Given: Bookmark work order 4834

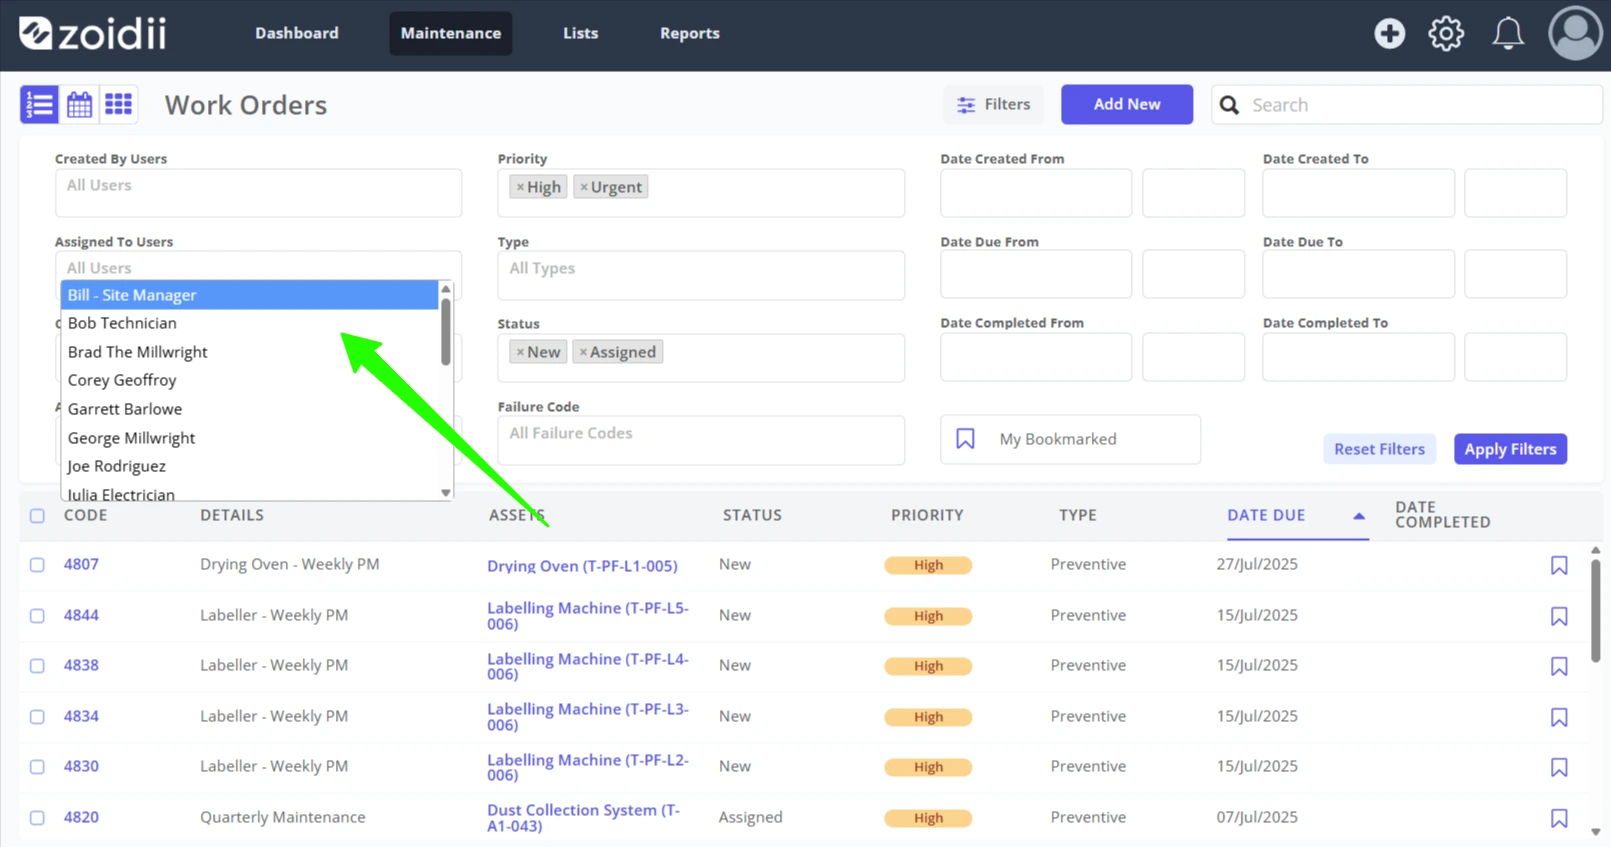Looking at the screenshot, I should pyautogui.click(x=1559, y=717).
